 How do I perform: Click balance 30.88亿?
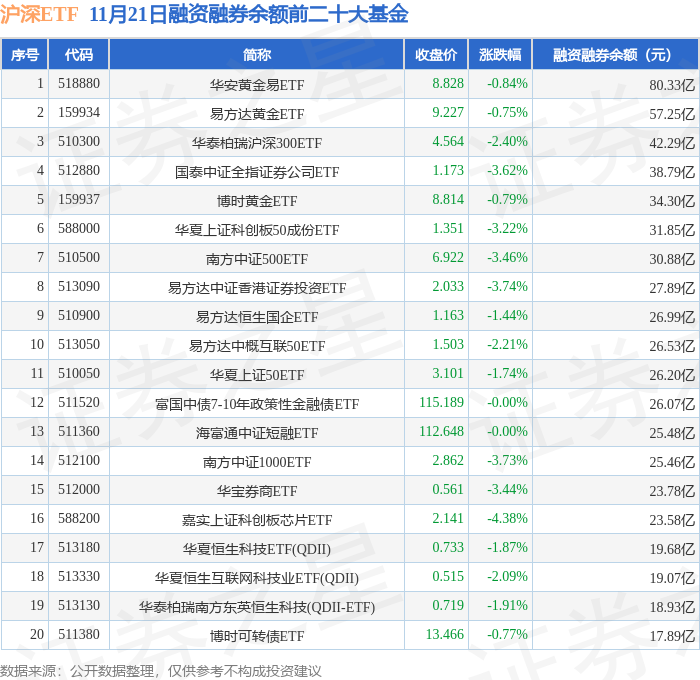pos(672,259)
